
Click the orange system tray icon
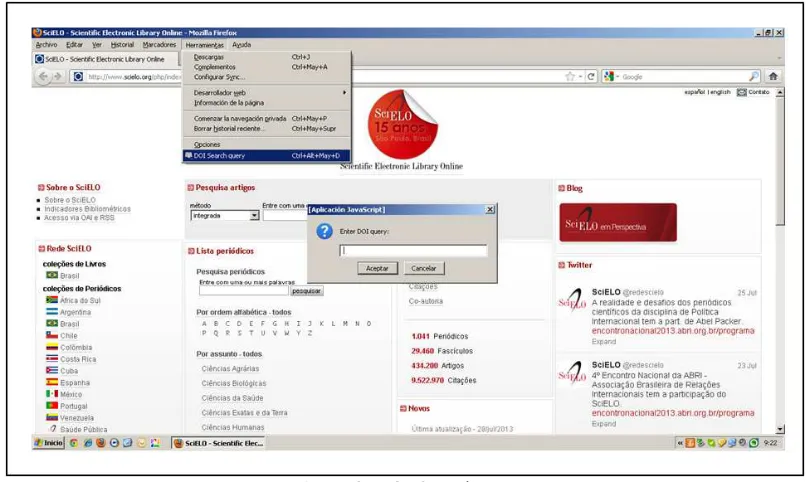pos(690,443)
